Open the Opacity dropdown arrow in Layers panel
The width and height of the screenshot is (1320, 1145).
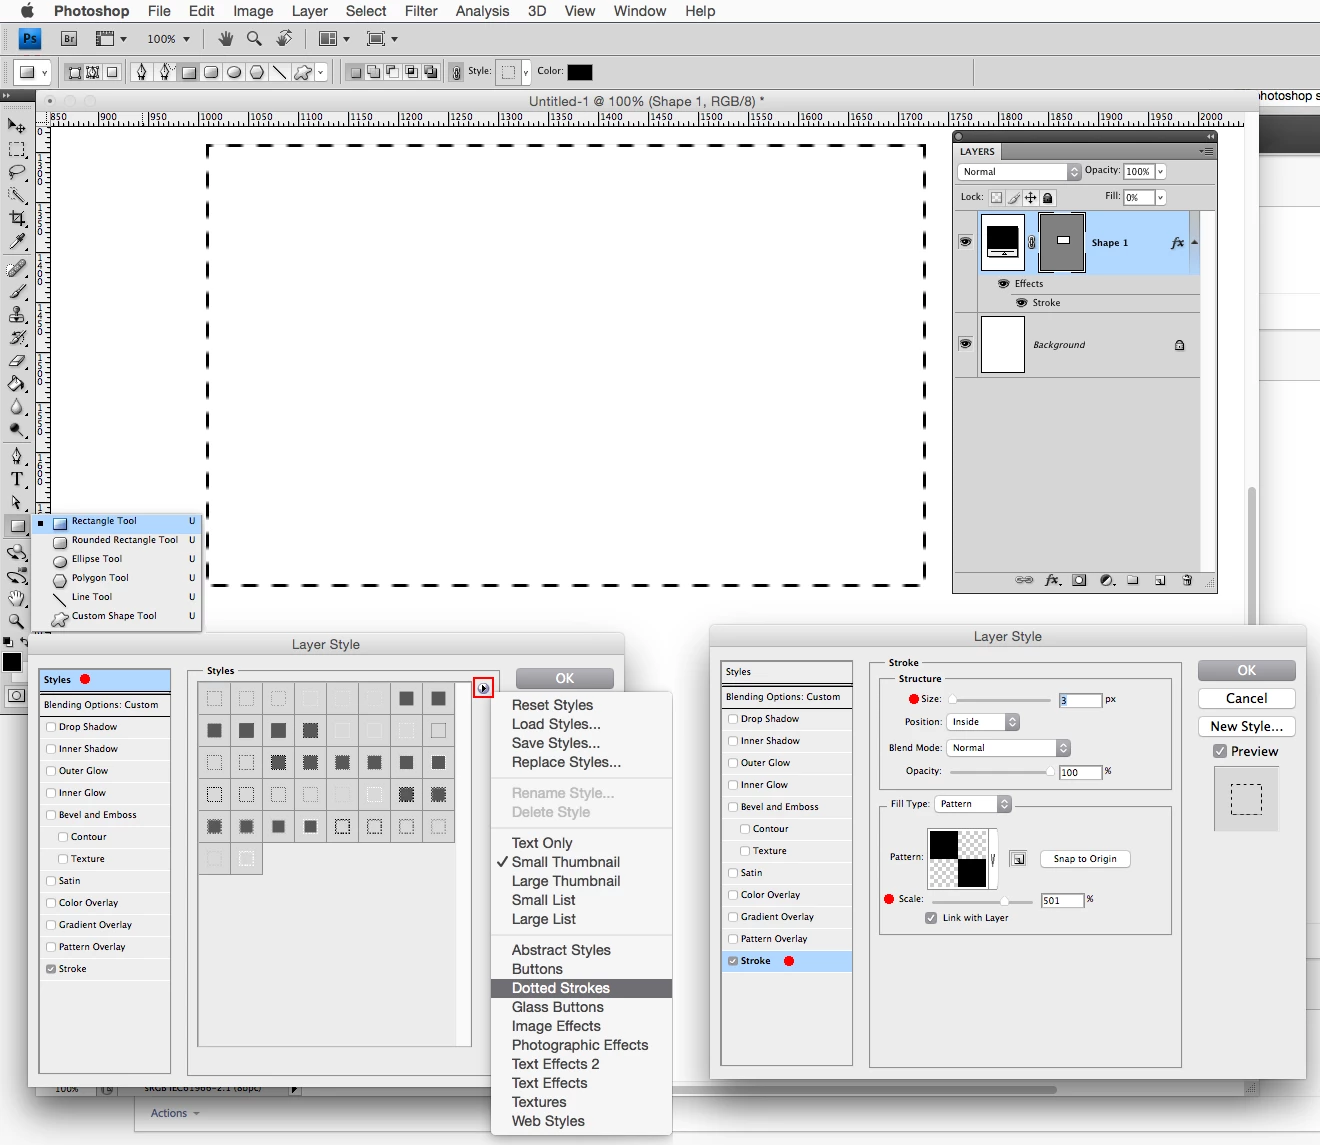click(1160, 172)
